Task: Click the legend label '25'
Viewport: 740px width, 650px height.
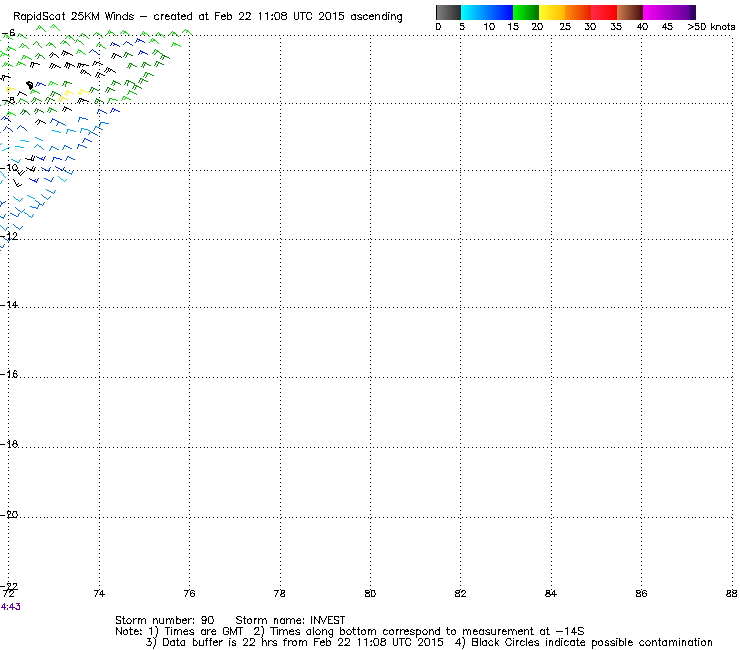Action: click(565, 26)
